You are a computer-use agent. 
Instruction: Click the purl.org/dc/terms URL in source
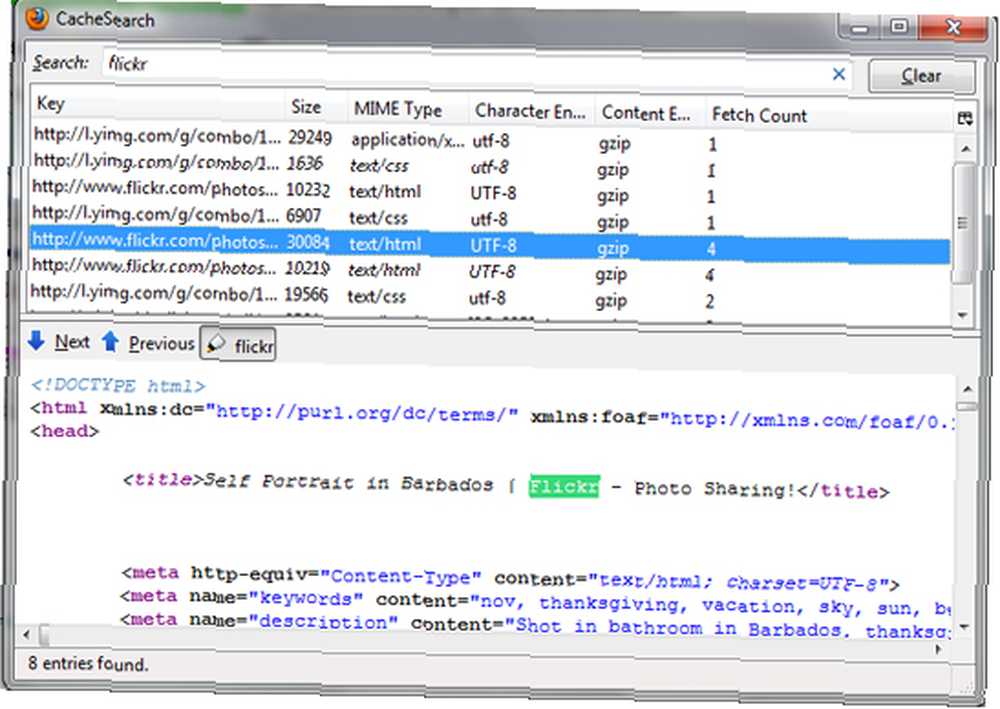tap(364, 413)
